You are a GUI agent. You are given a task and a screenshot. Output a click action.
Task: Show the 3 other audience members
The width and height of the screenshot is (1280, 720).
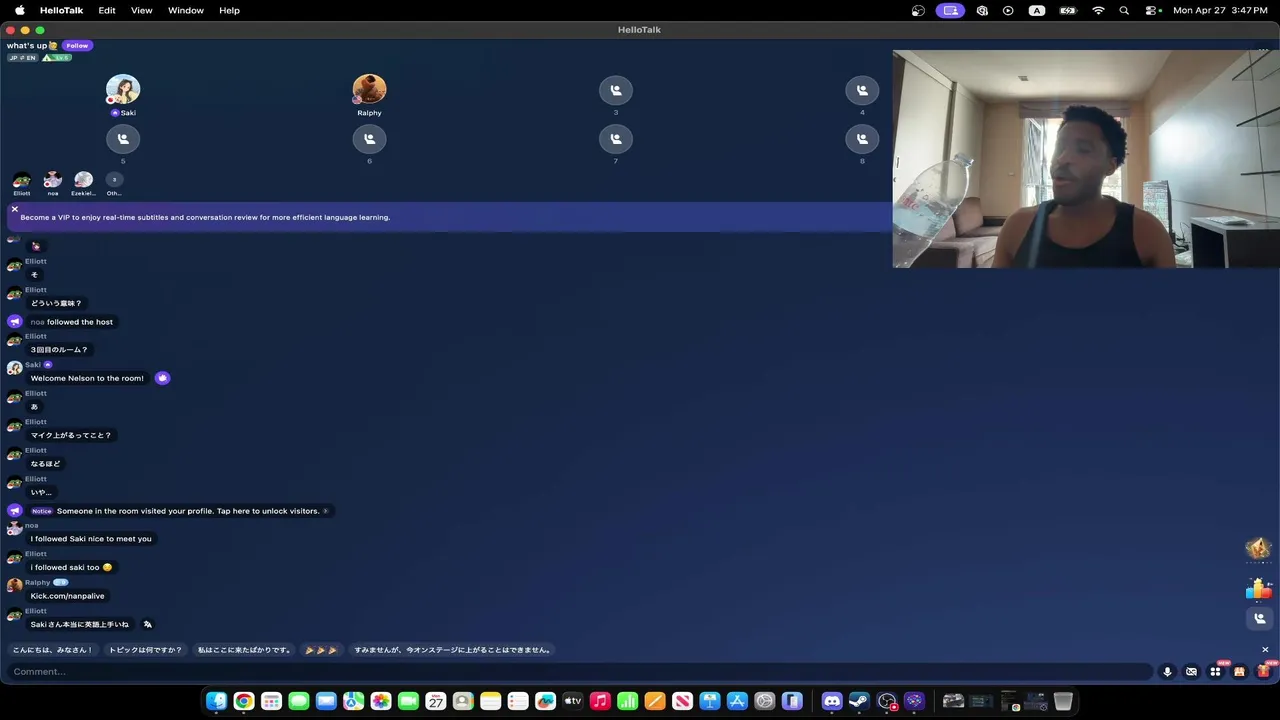(114, 180)
